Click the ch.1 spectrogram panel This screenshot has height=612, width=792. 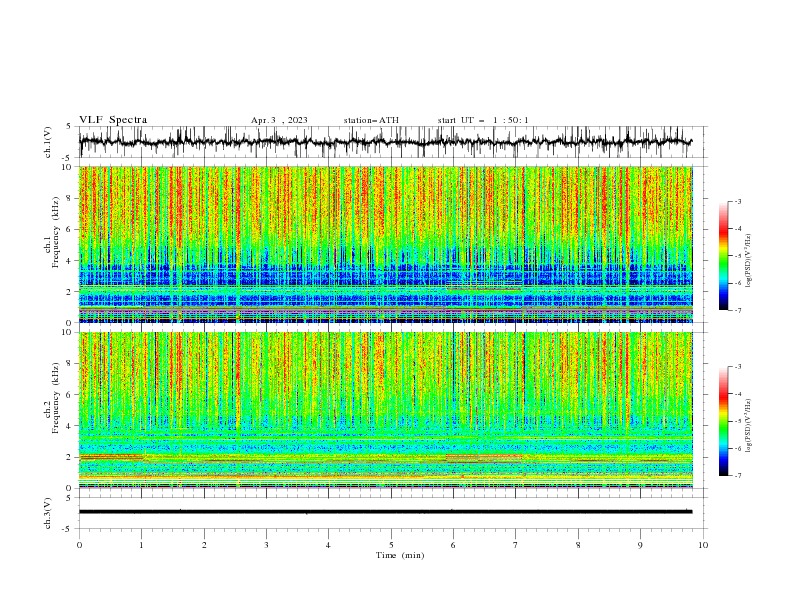coord(385,244)
